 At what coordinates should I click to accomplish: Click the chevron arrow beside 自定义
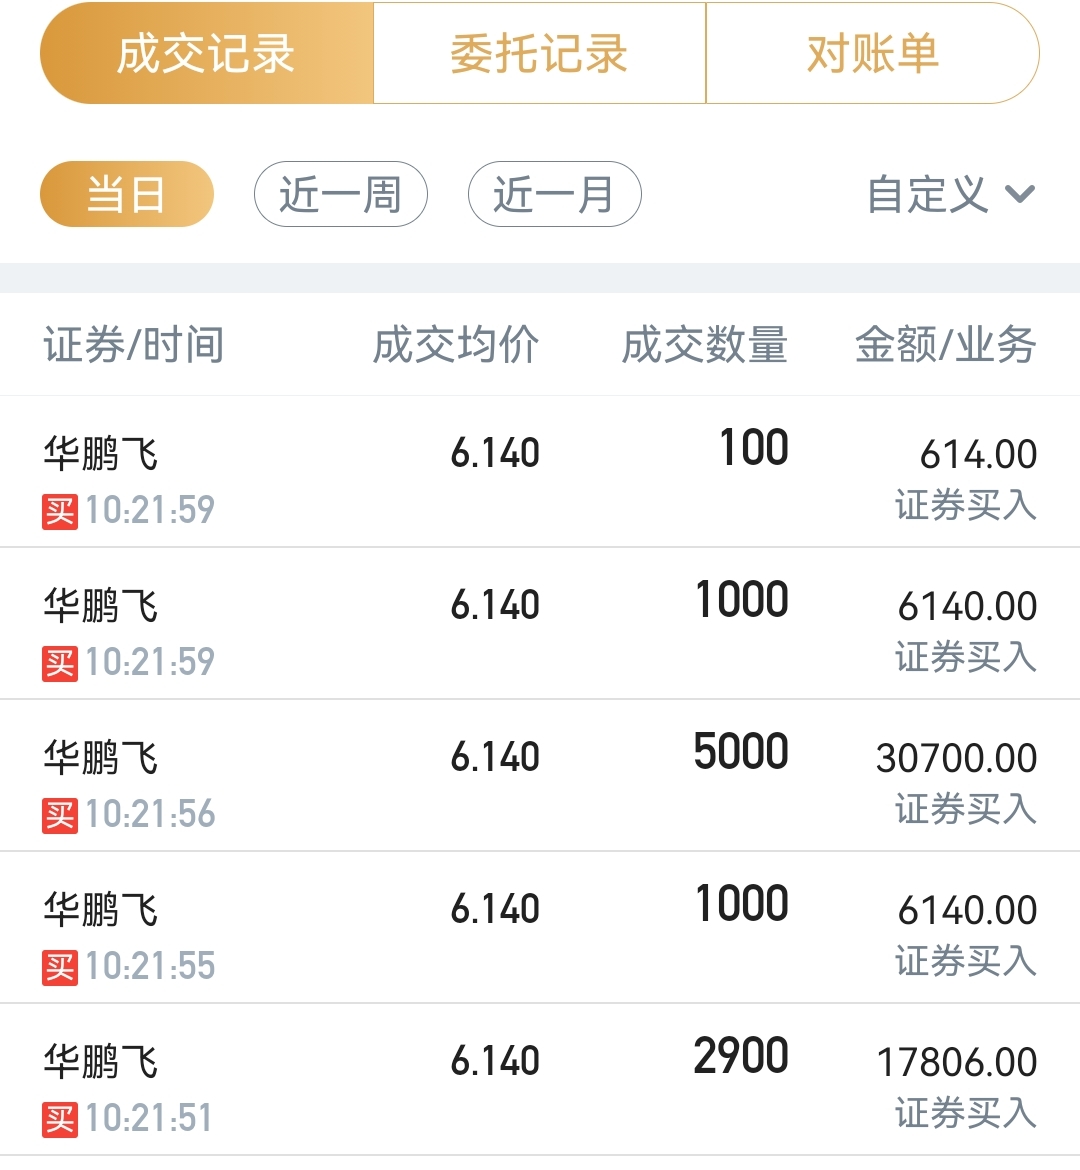click(1020, 195)
